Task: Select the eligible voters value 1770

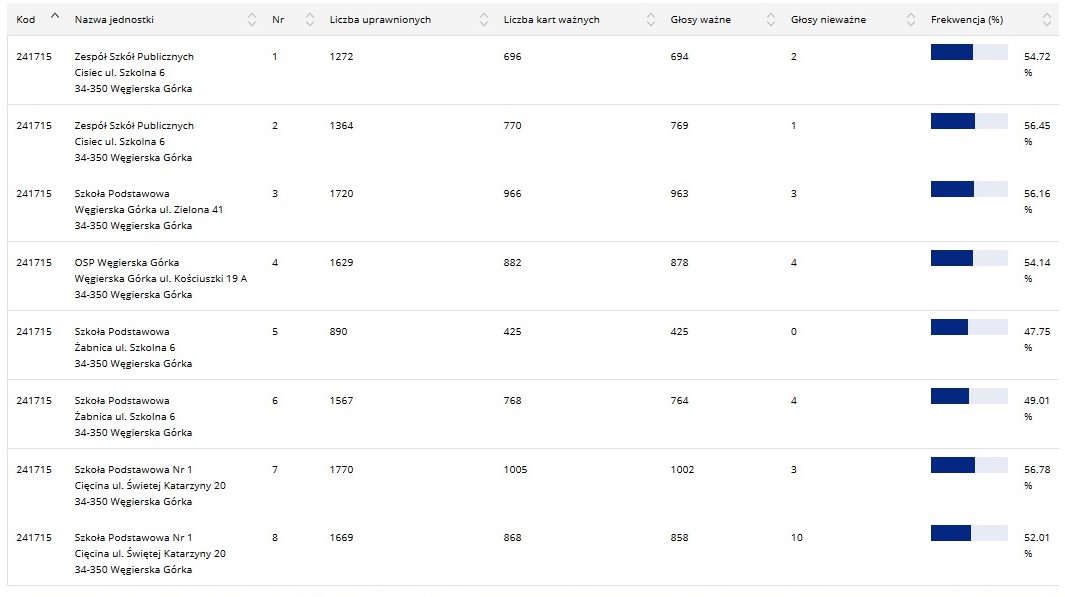Action: [341, 470]
